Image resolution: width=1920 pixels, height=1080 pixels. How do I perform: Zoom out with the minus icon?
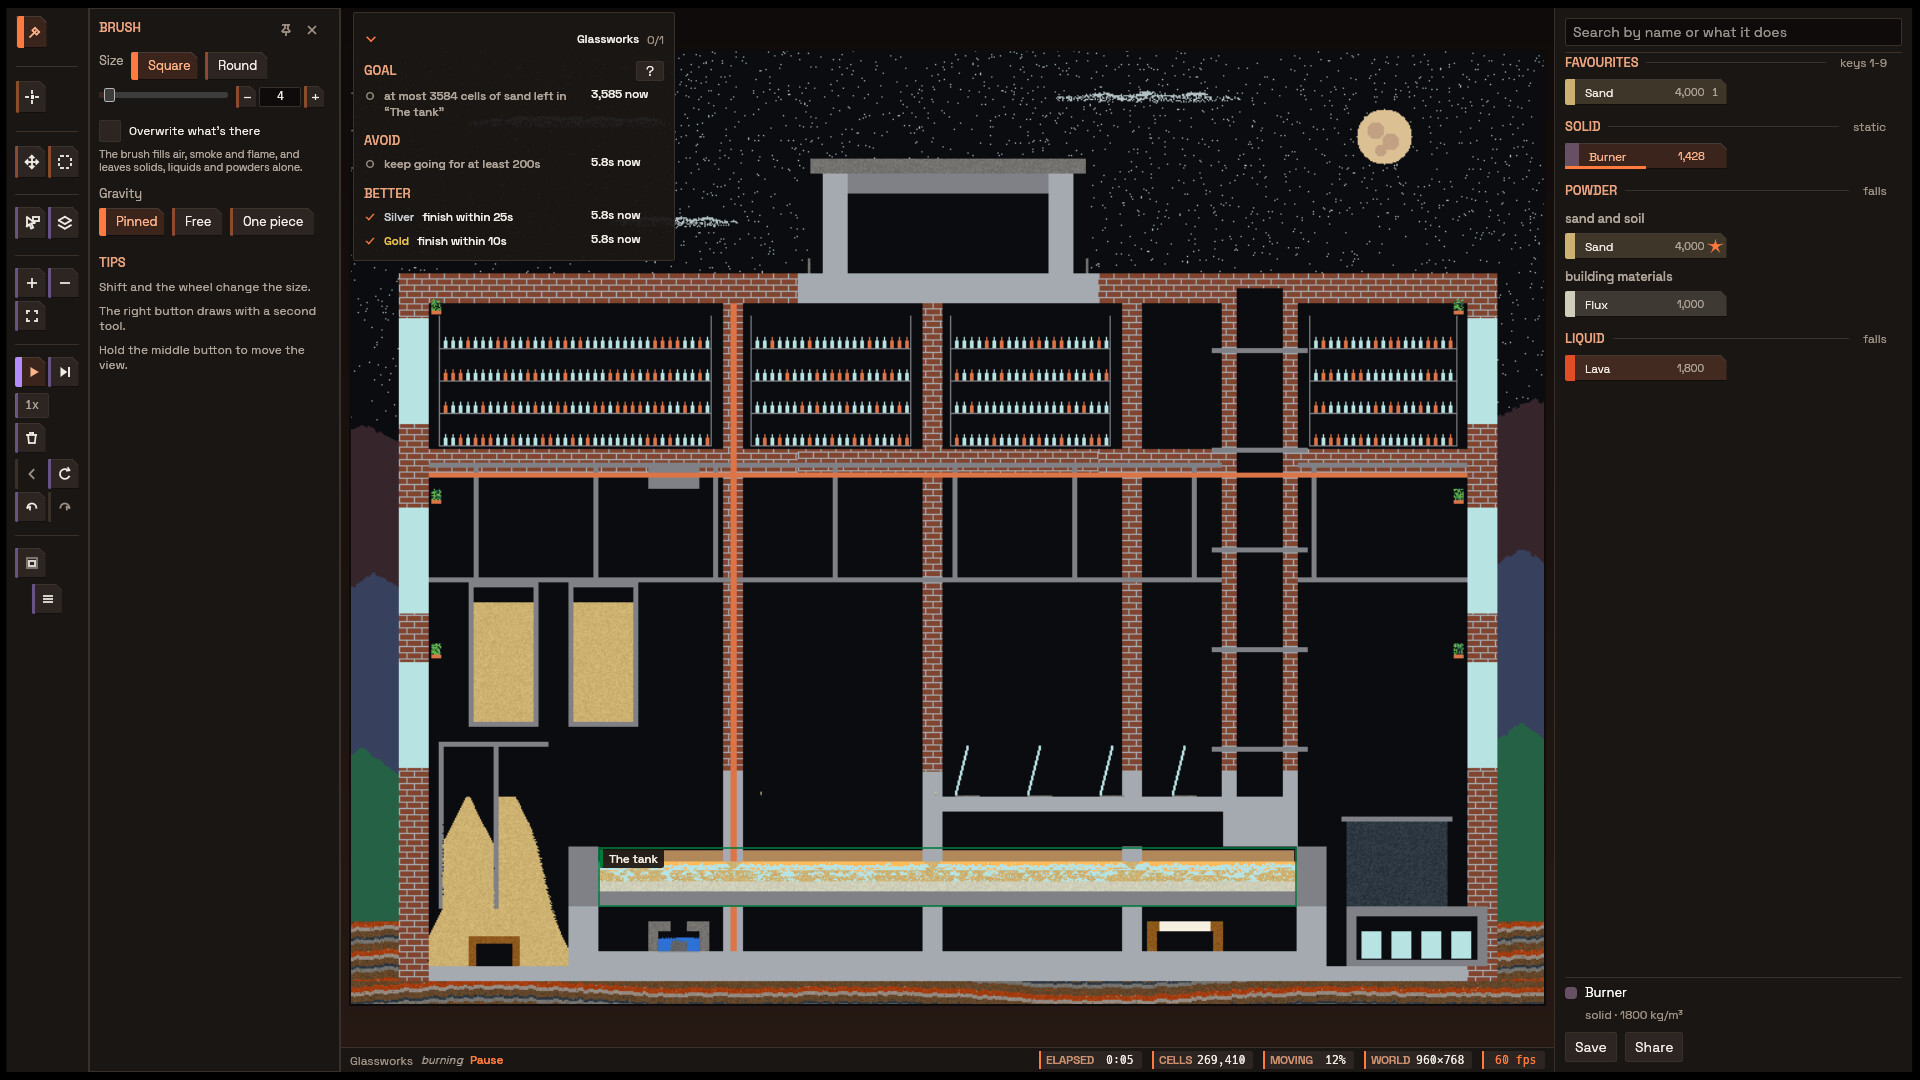pos(65,283)
